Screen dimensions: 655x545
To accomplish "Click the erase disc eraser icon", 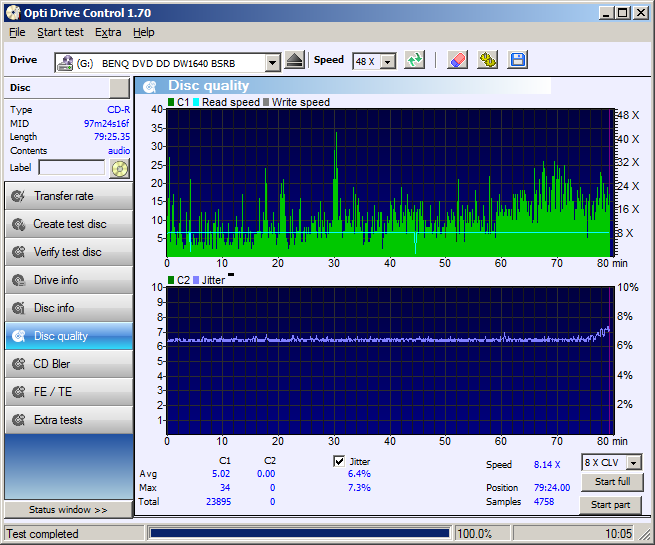I will click(x=458, y=60).
